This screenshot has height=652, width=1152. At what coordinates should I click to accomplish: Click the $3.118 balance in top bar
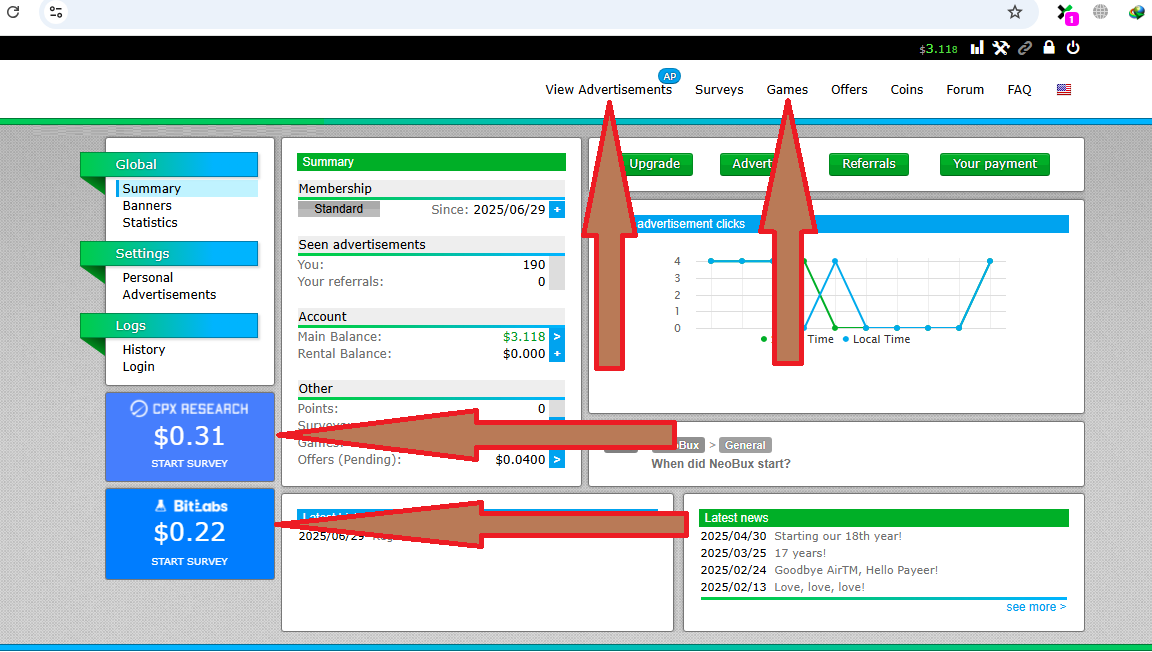[x=938, y=49]
